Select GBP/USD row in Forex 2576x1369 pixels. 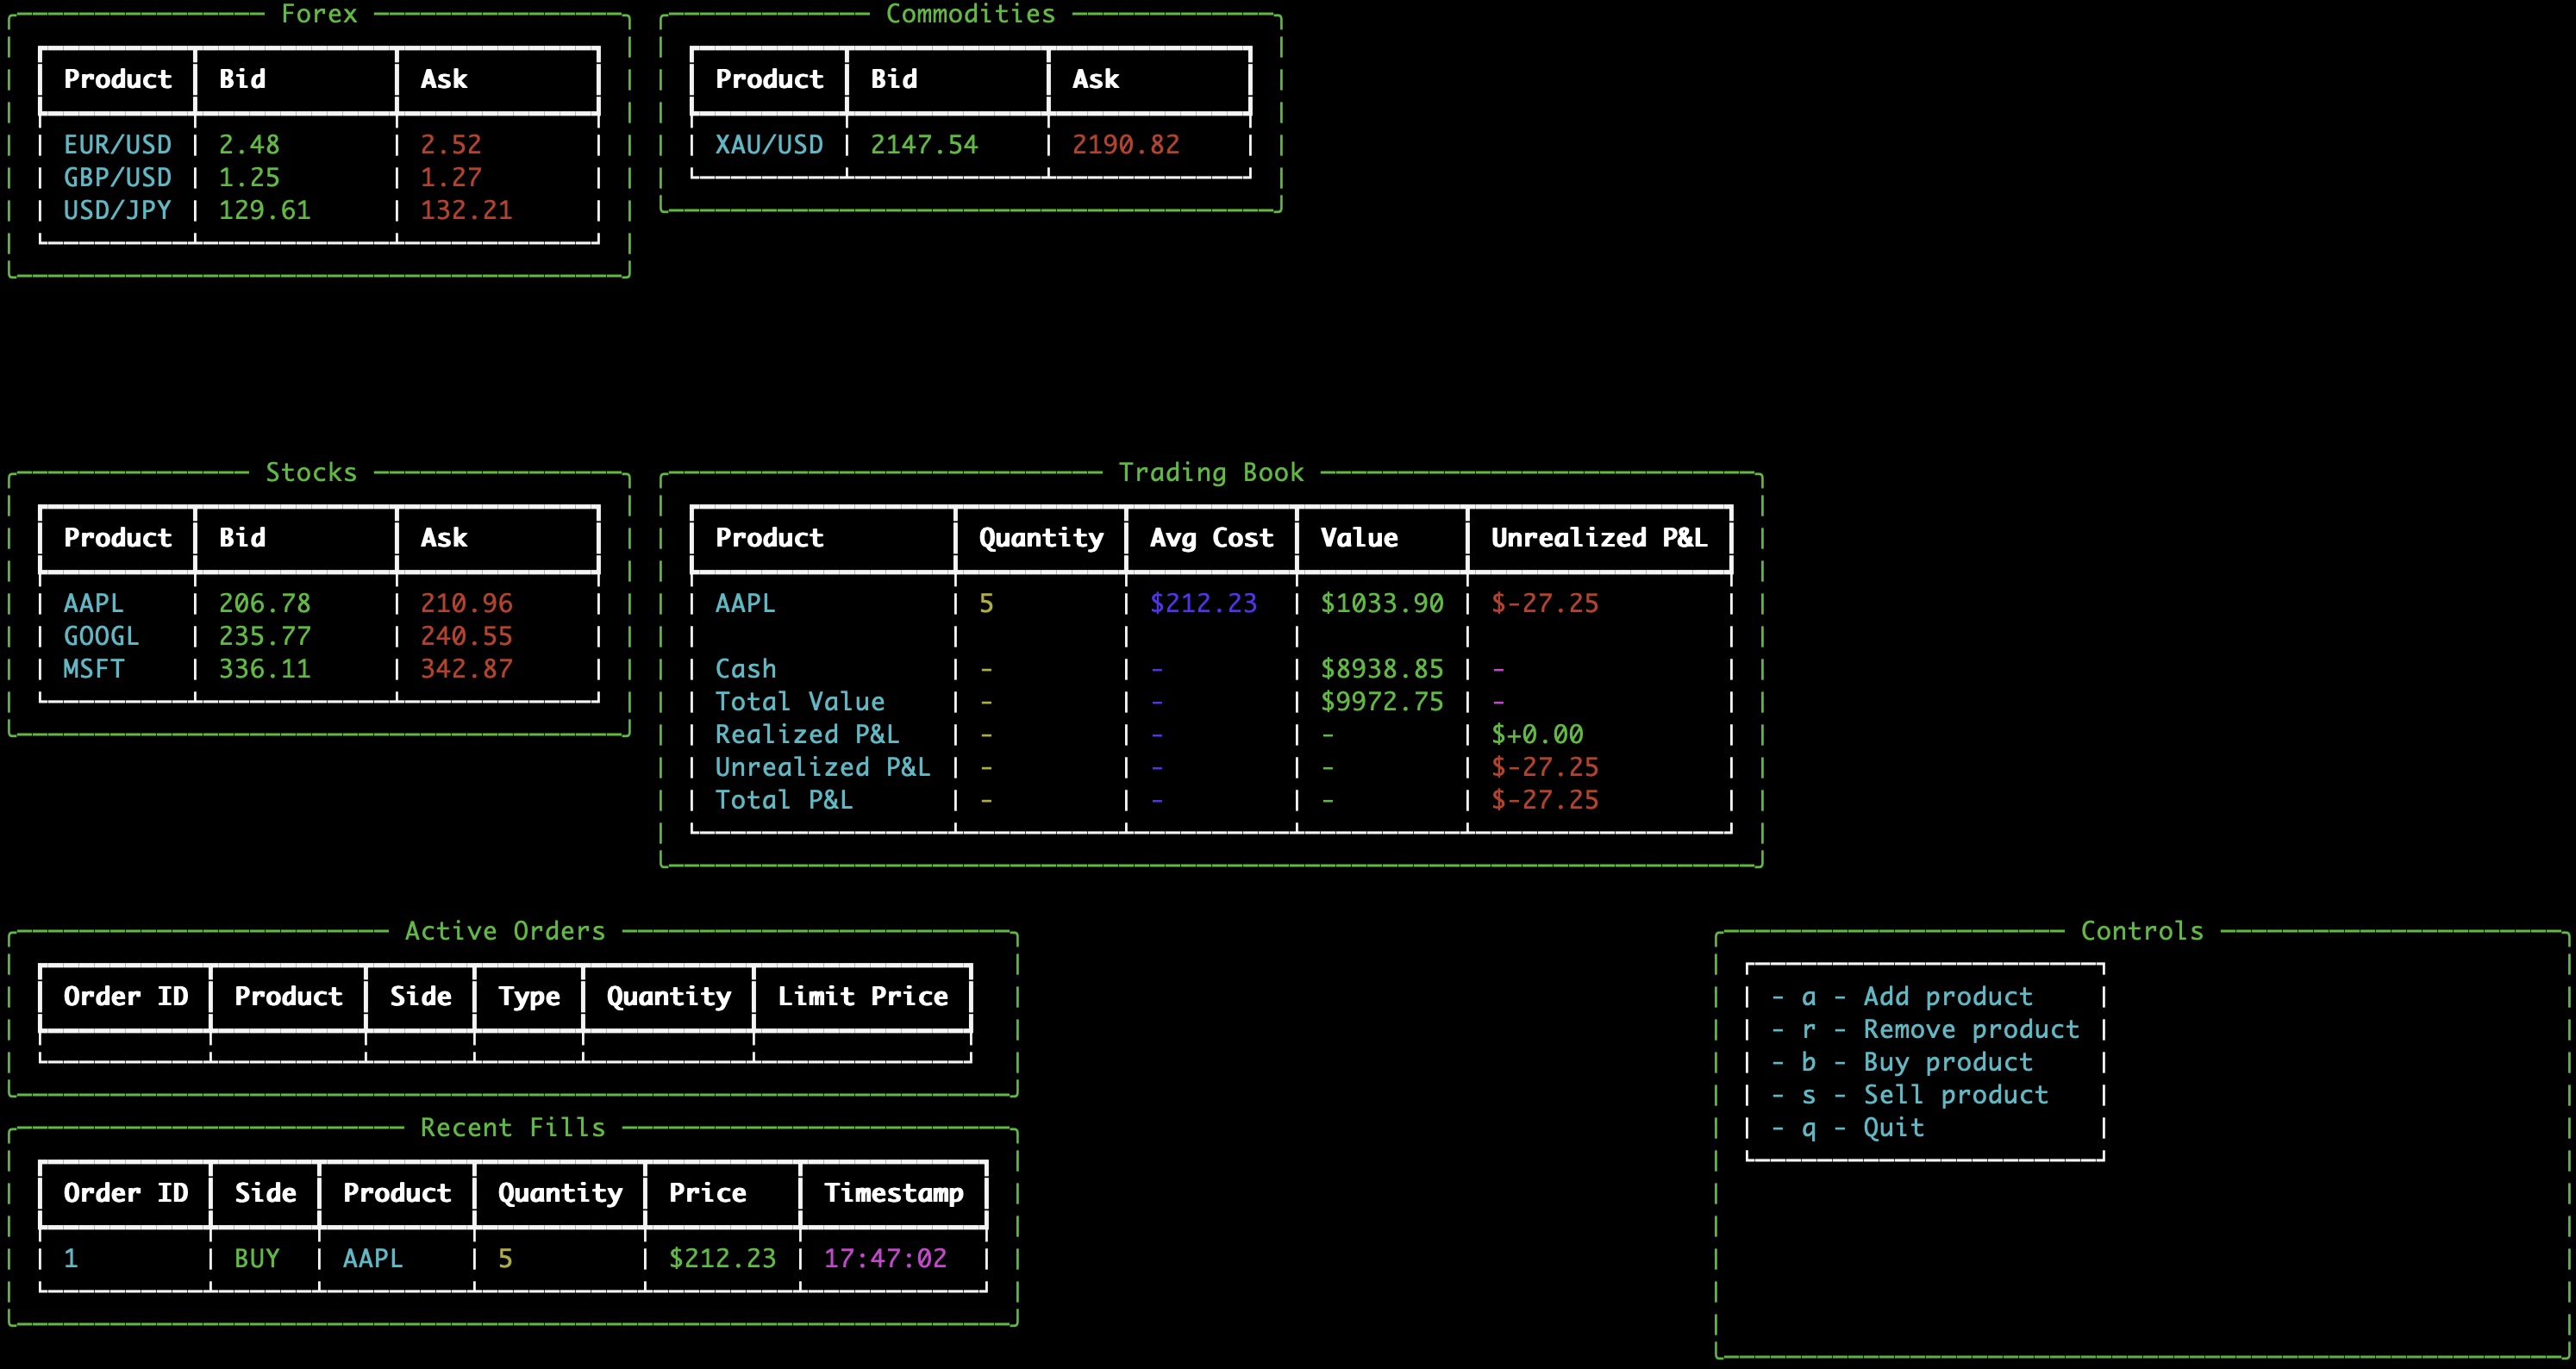click(x=117, y=178)
